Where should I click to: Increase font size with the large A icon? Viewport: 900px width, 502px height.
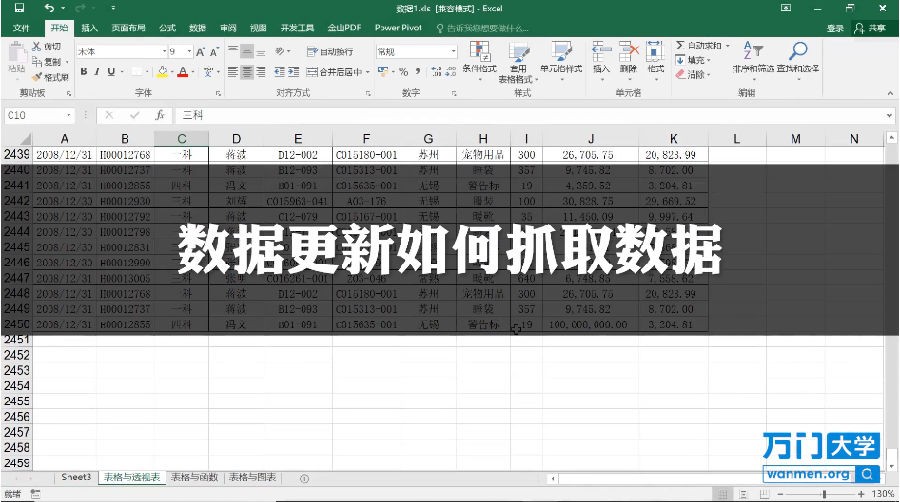click(200, 52)
